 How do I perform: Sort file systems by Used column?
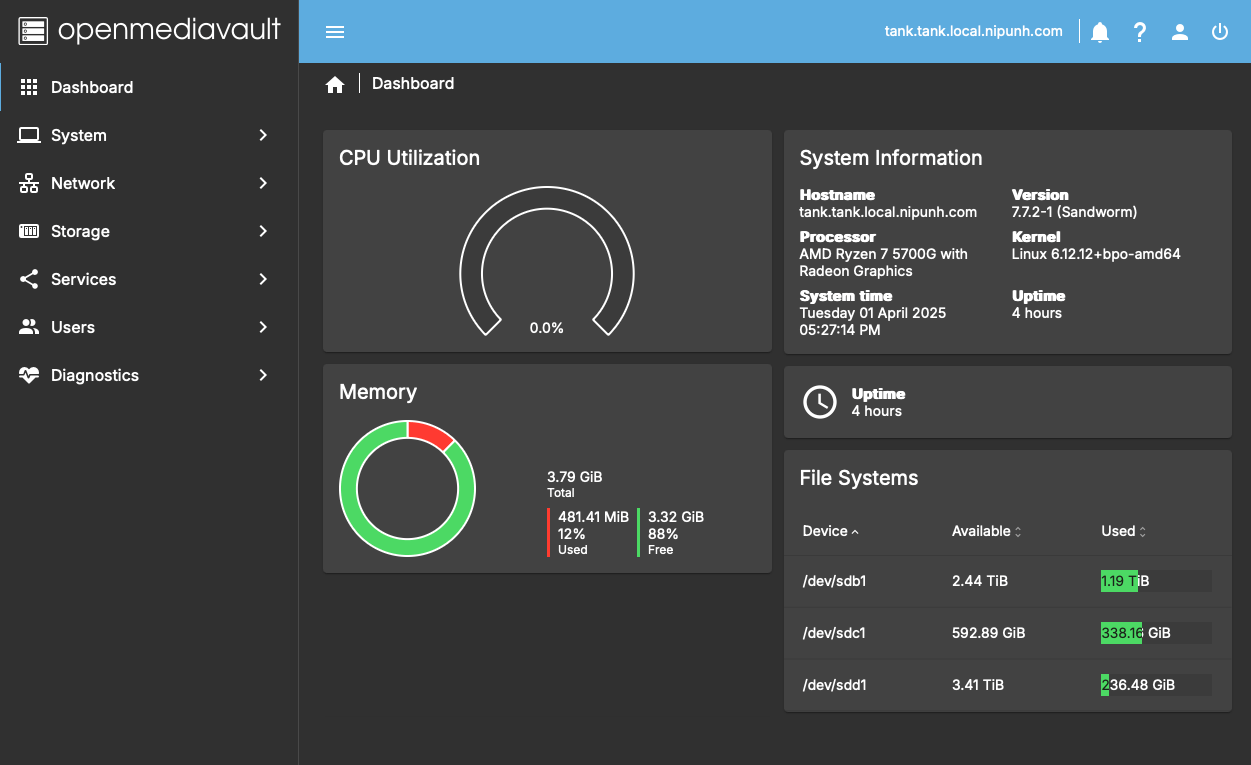point(1118,531)
